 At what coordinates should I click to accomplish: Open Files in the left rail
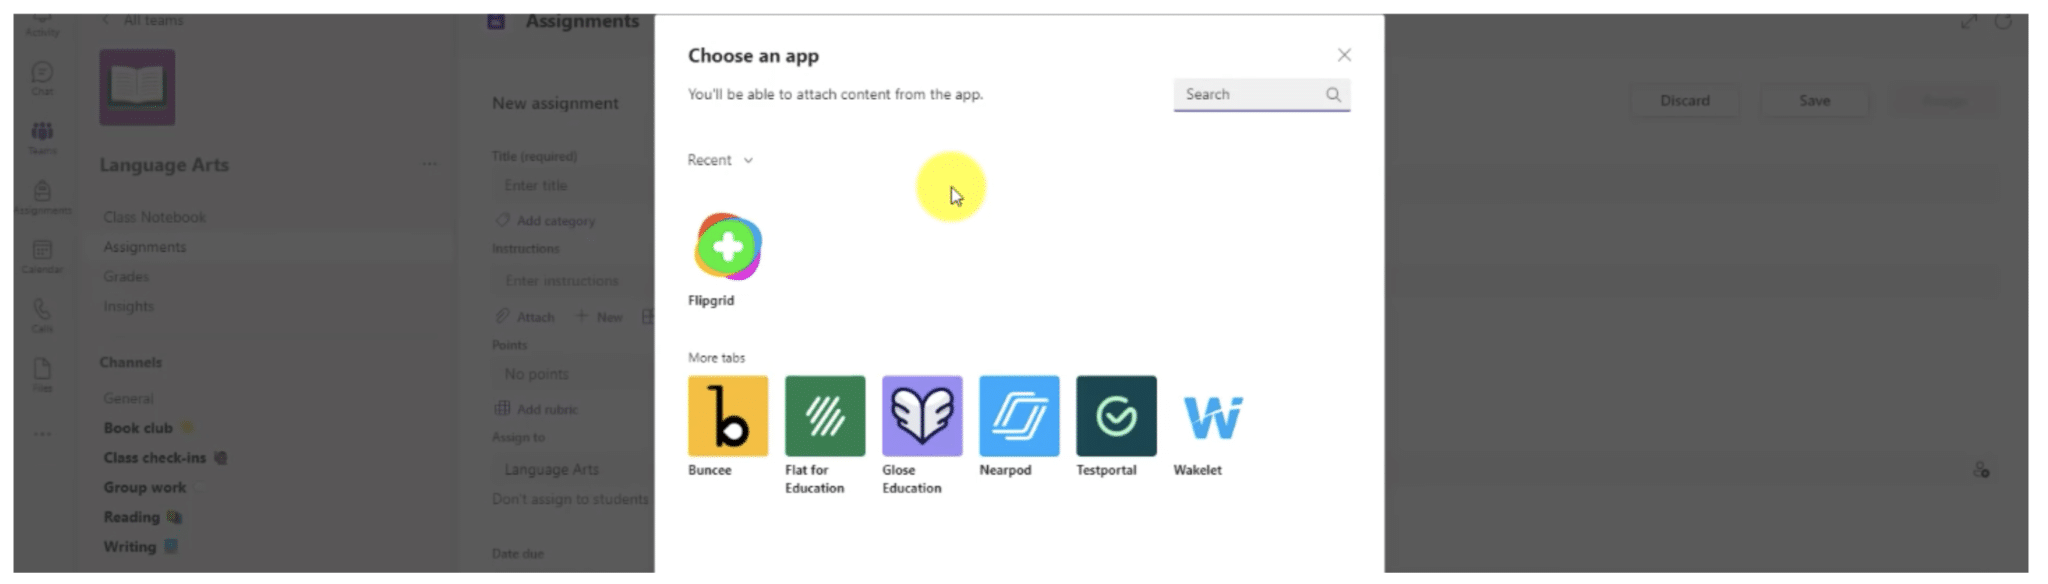coord(42,374)
